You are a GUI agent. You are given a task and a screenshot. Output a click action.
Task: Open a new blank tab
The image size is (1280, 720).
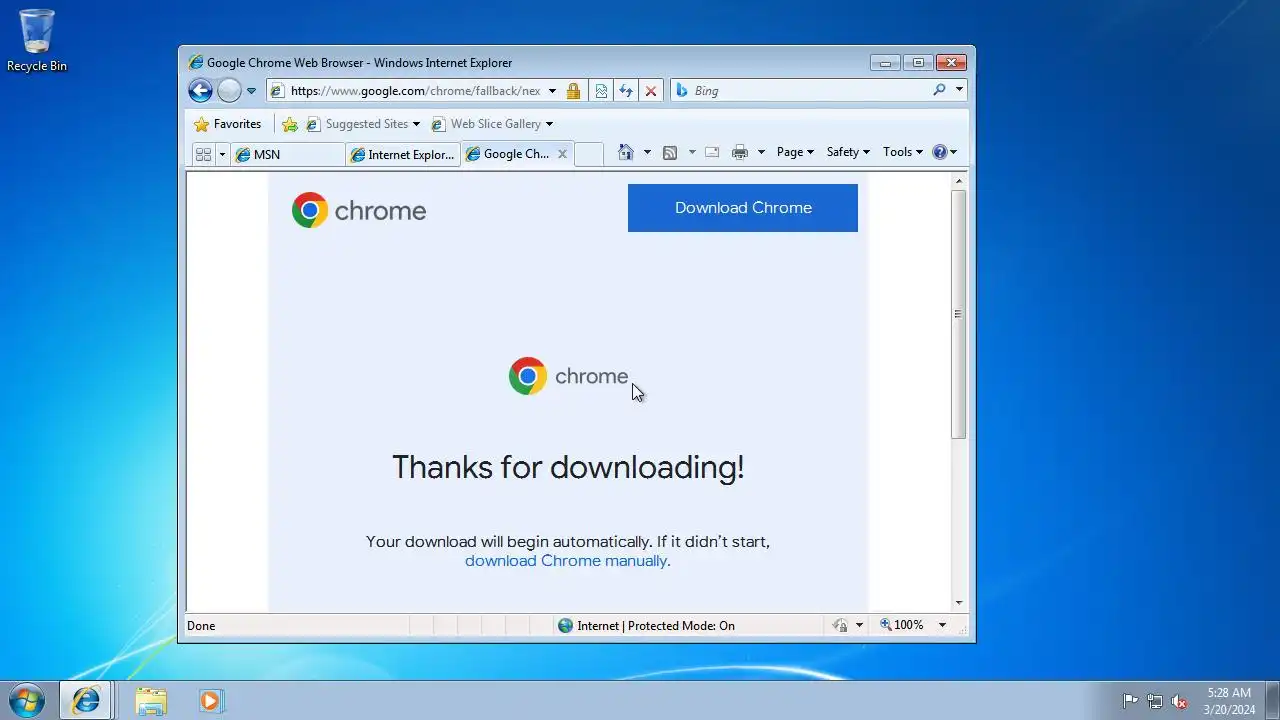pyautogui.click(x=589, y=154)
